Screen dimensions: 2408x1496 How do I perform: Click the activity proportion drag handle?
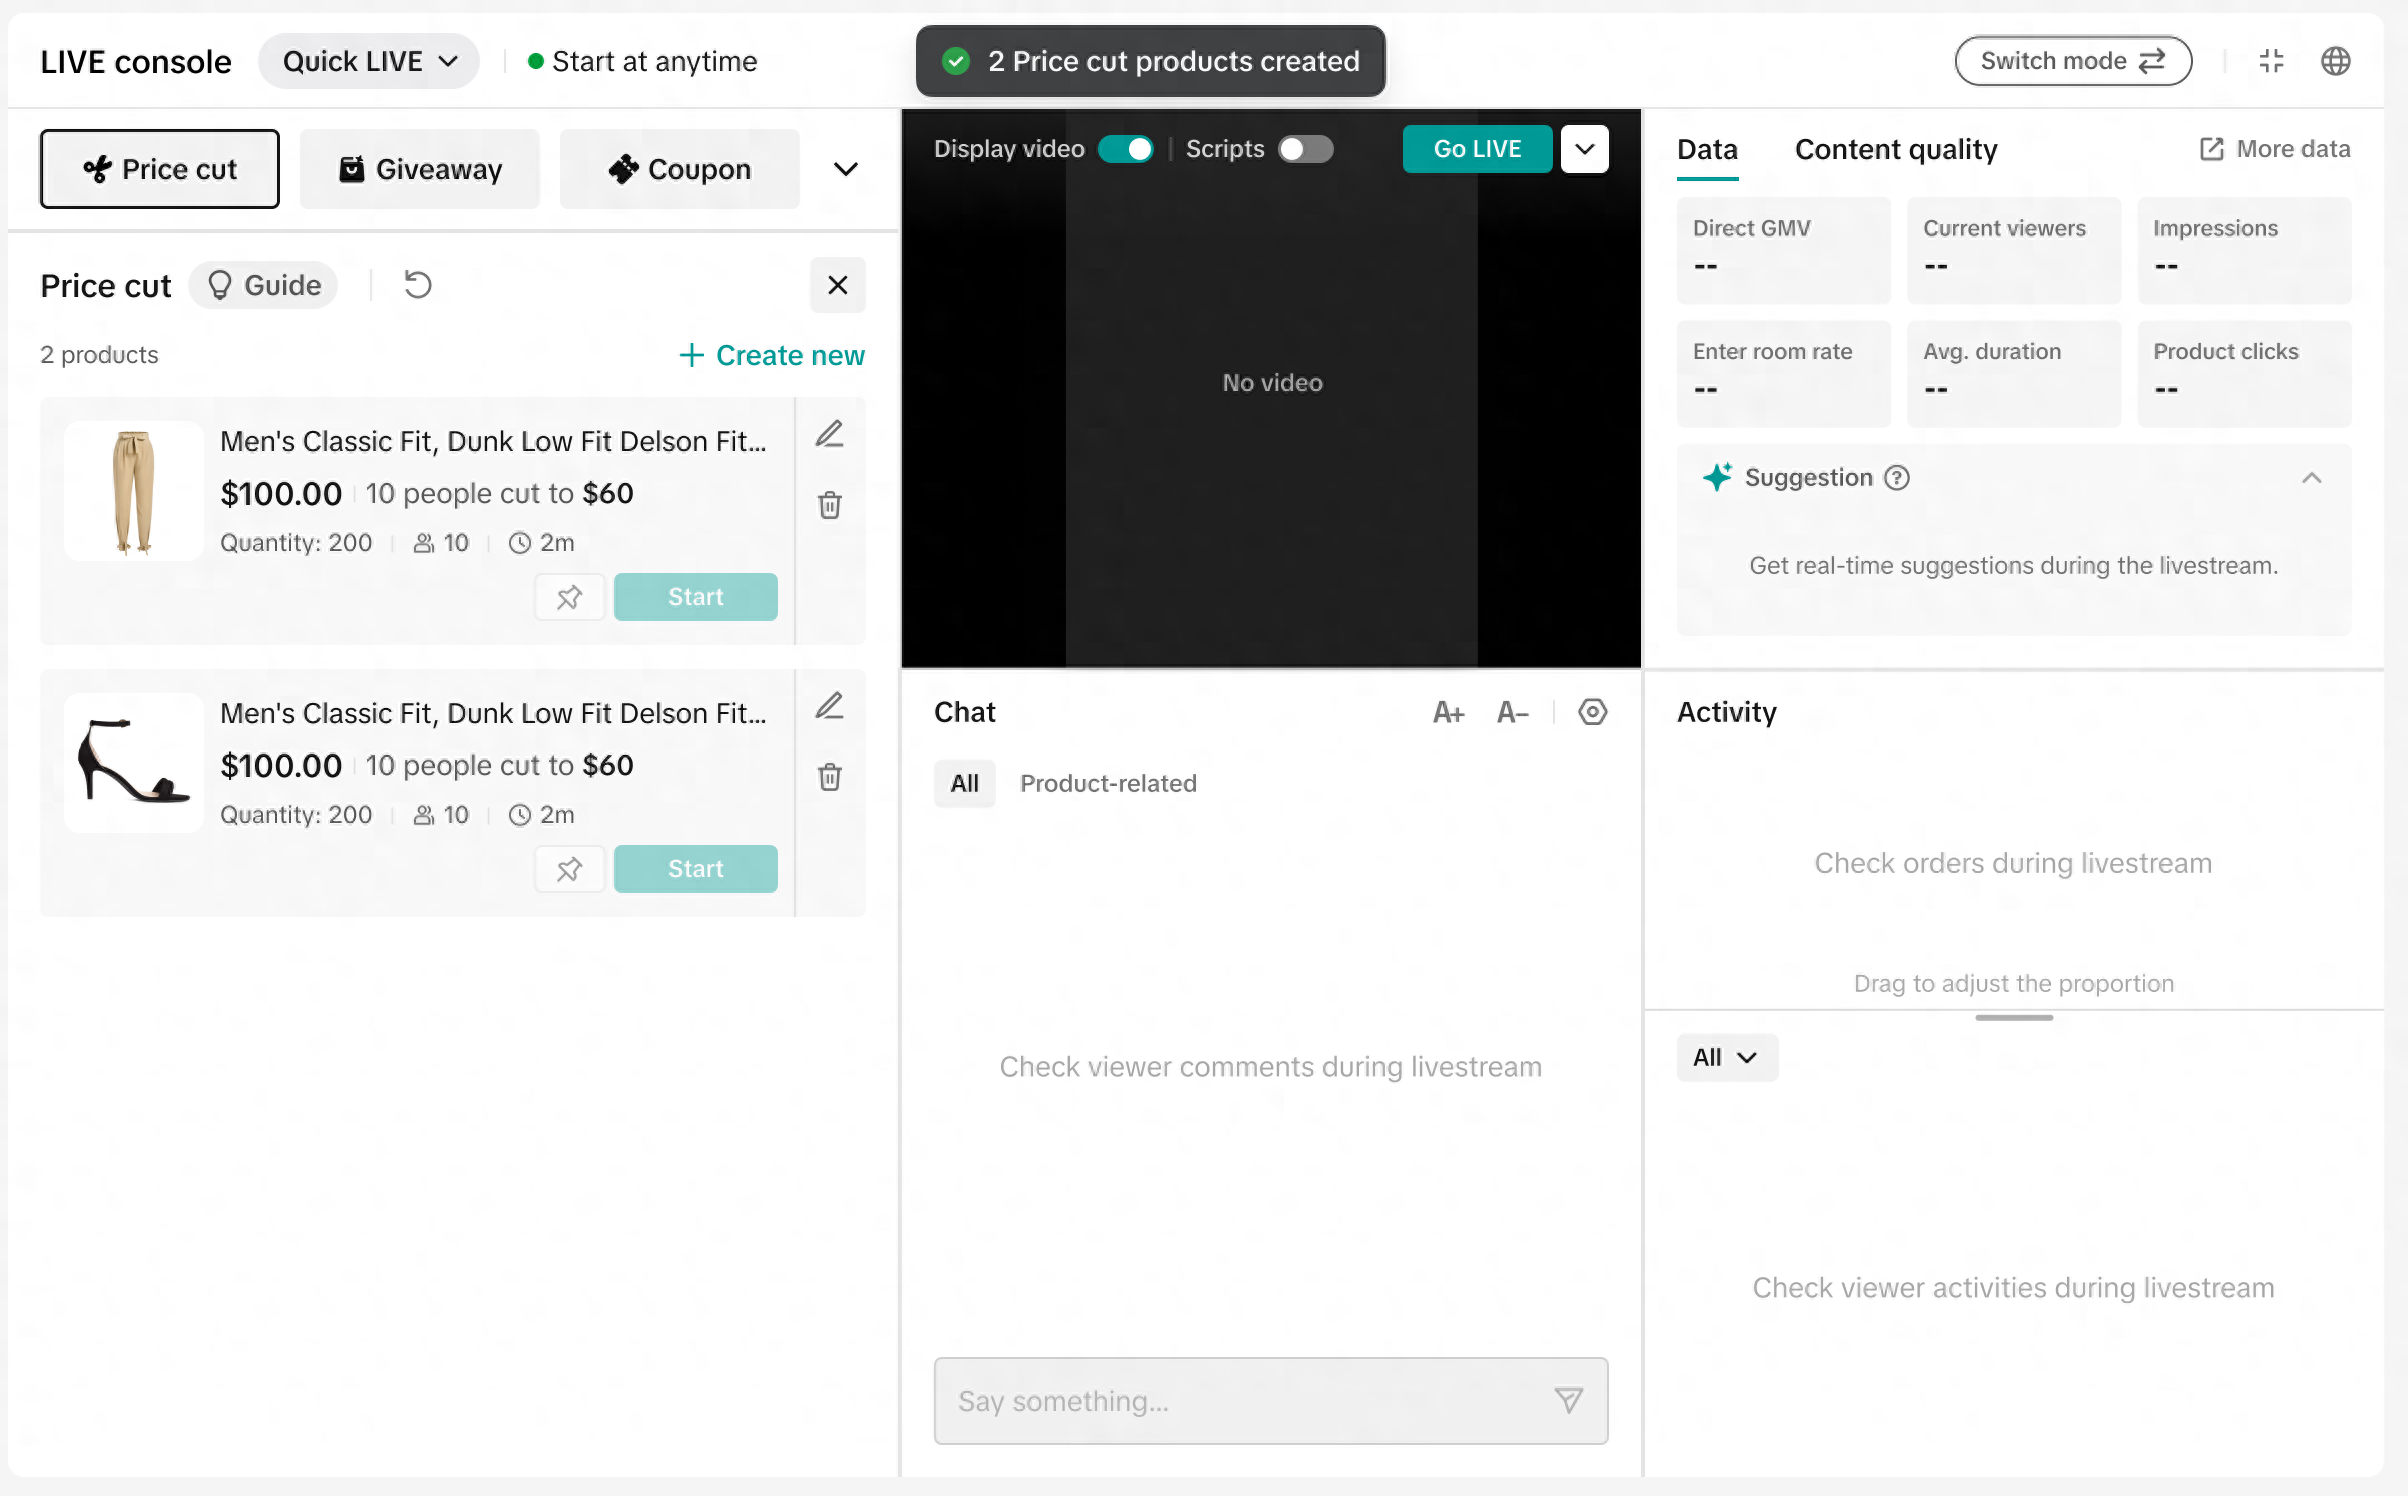tap(2013, 1017)
